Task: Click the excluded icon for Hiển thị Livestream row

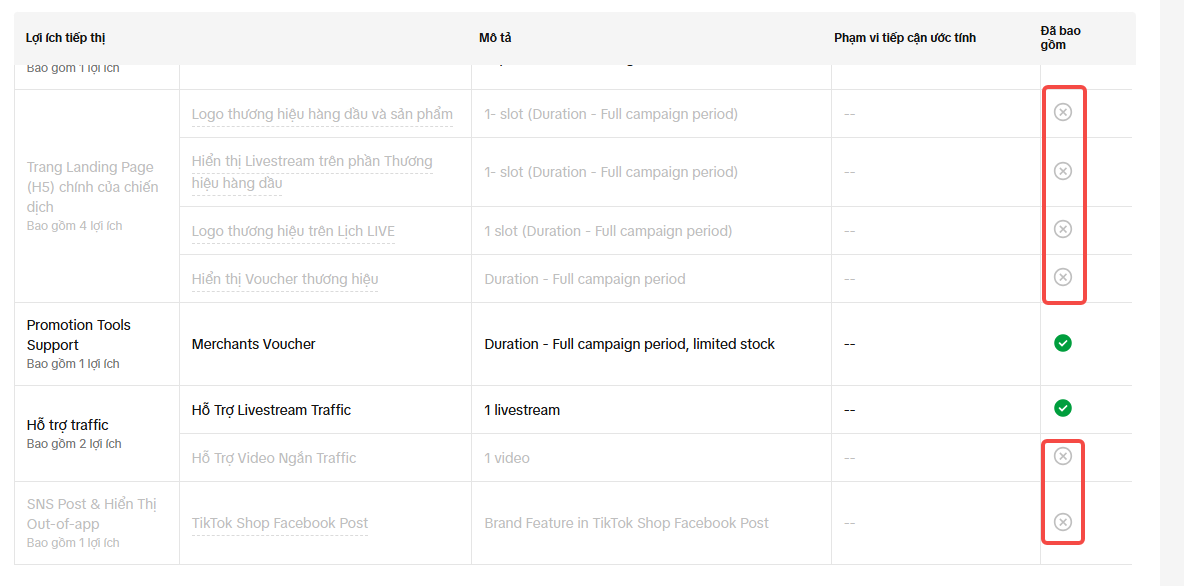Action: [1063, 171]
